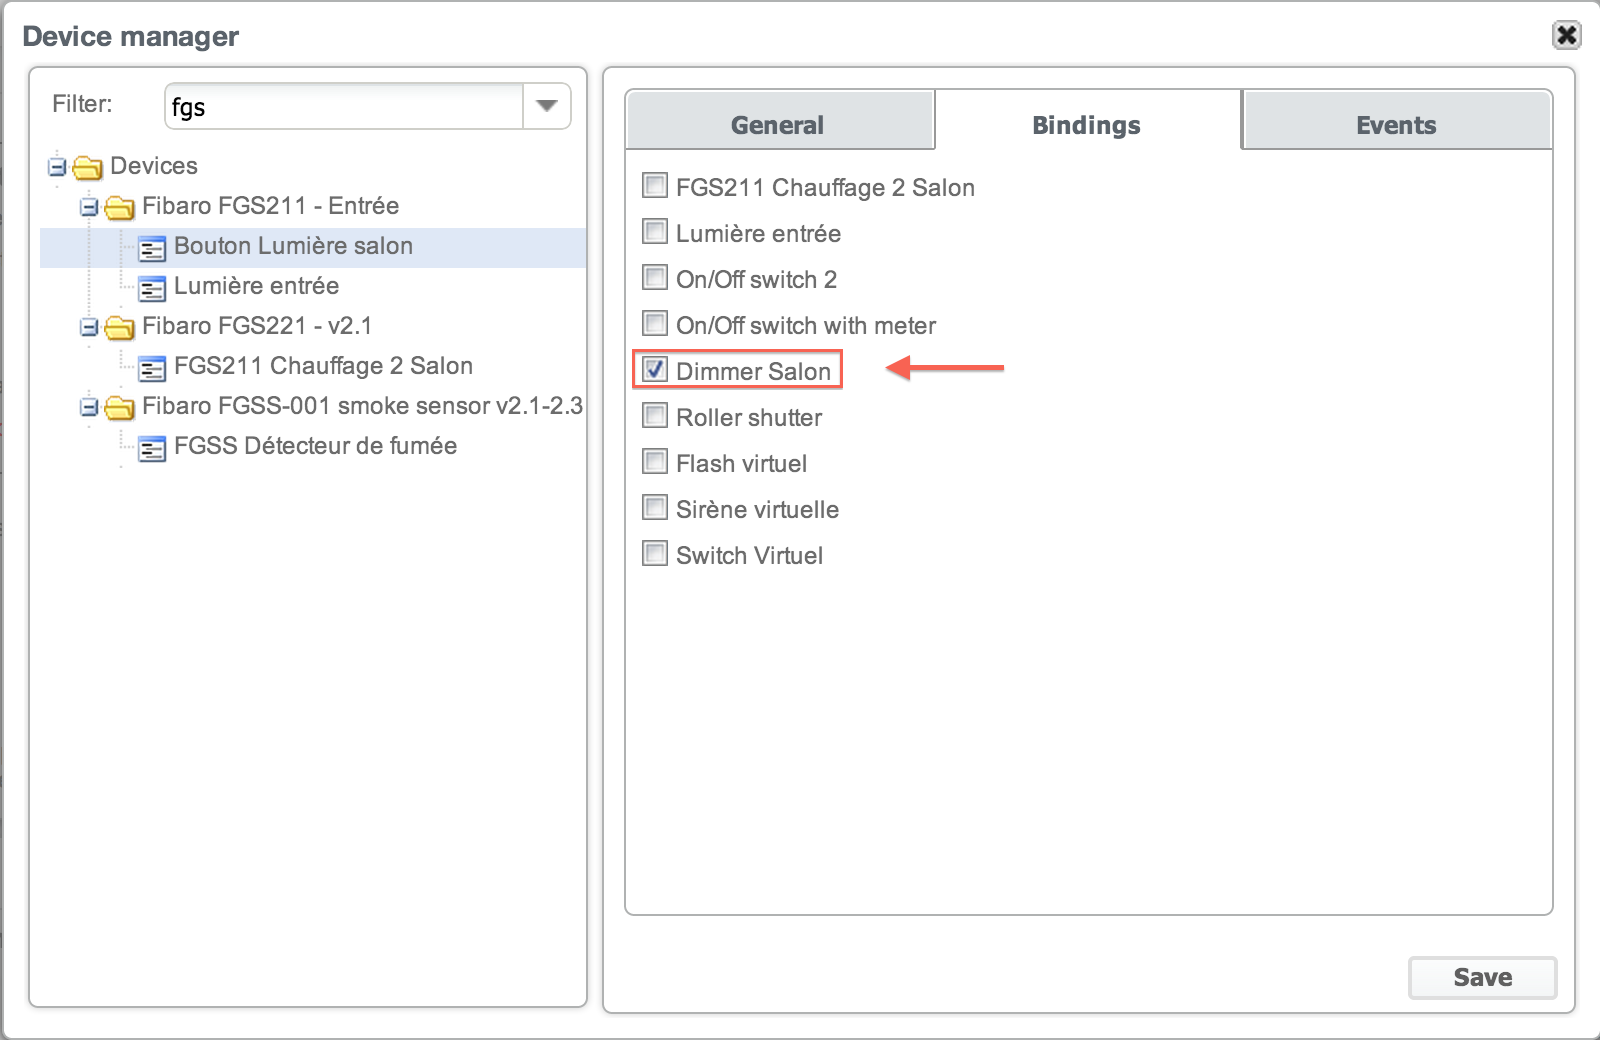This screenshot has width=1600, height=1040.
Task: Click the Lumière entrée device icon in tree
Action: [152, 288]
